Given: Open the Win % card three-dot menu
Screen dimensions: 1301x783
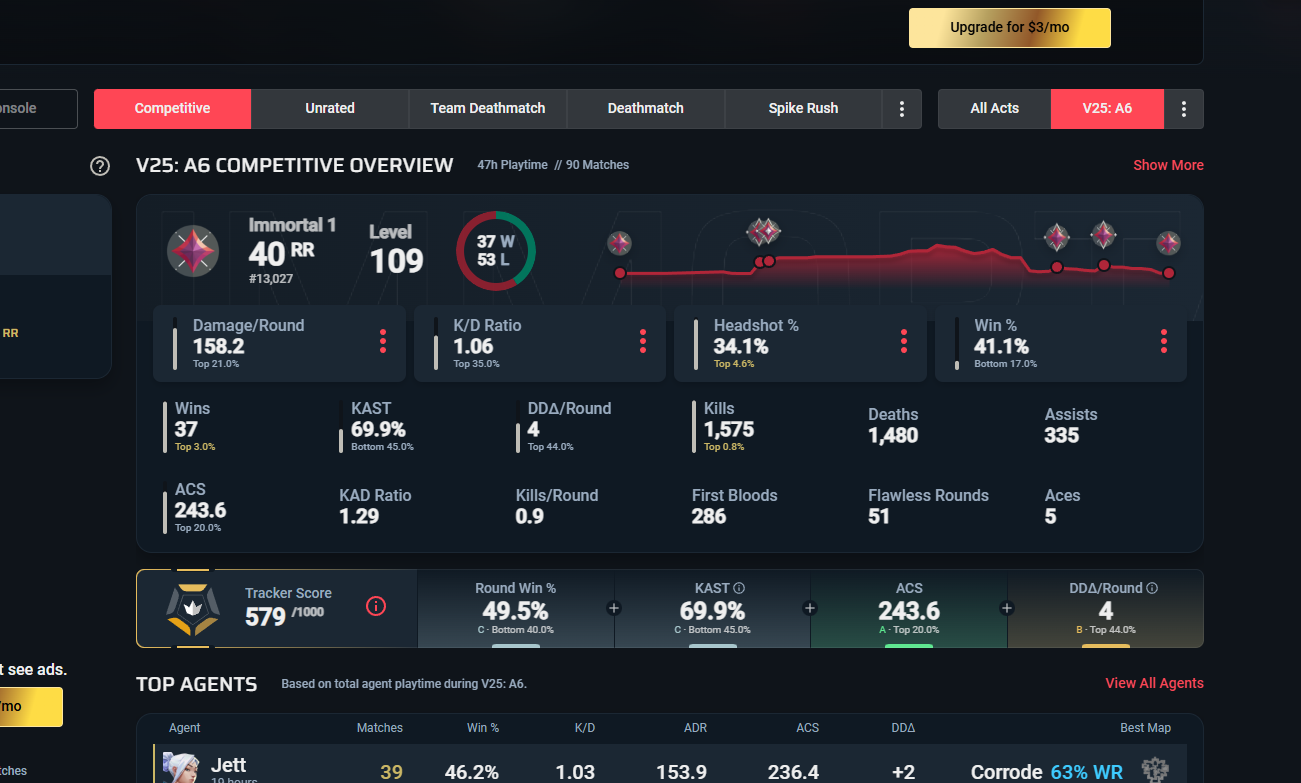Looking at the screenshot, I should pyautogui.click(x=1164, y=342).
